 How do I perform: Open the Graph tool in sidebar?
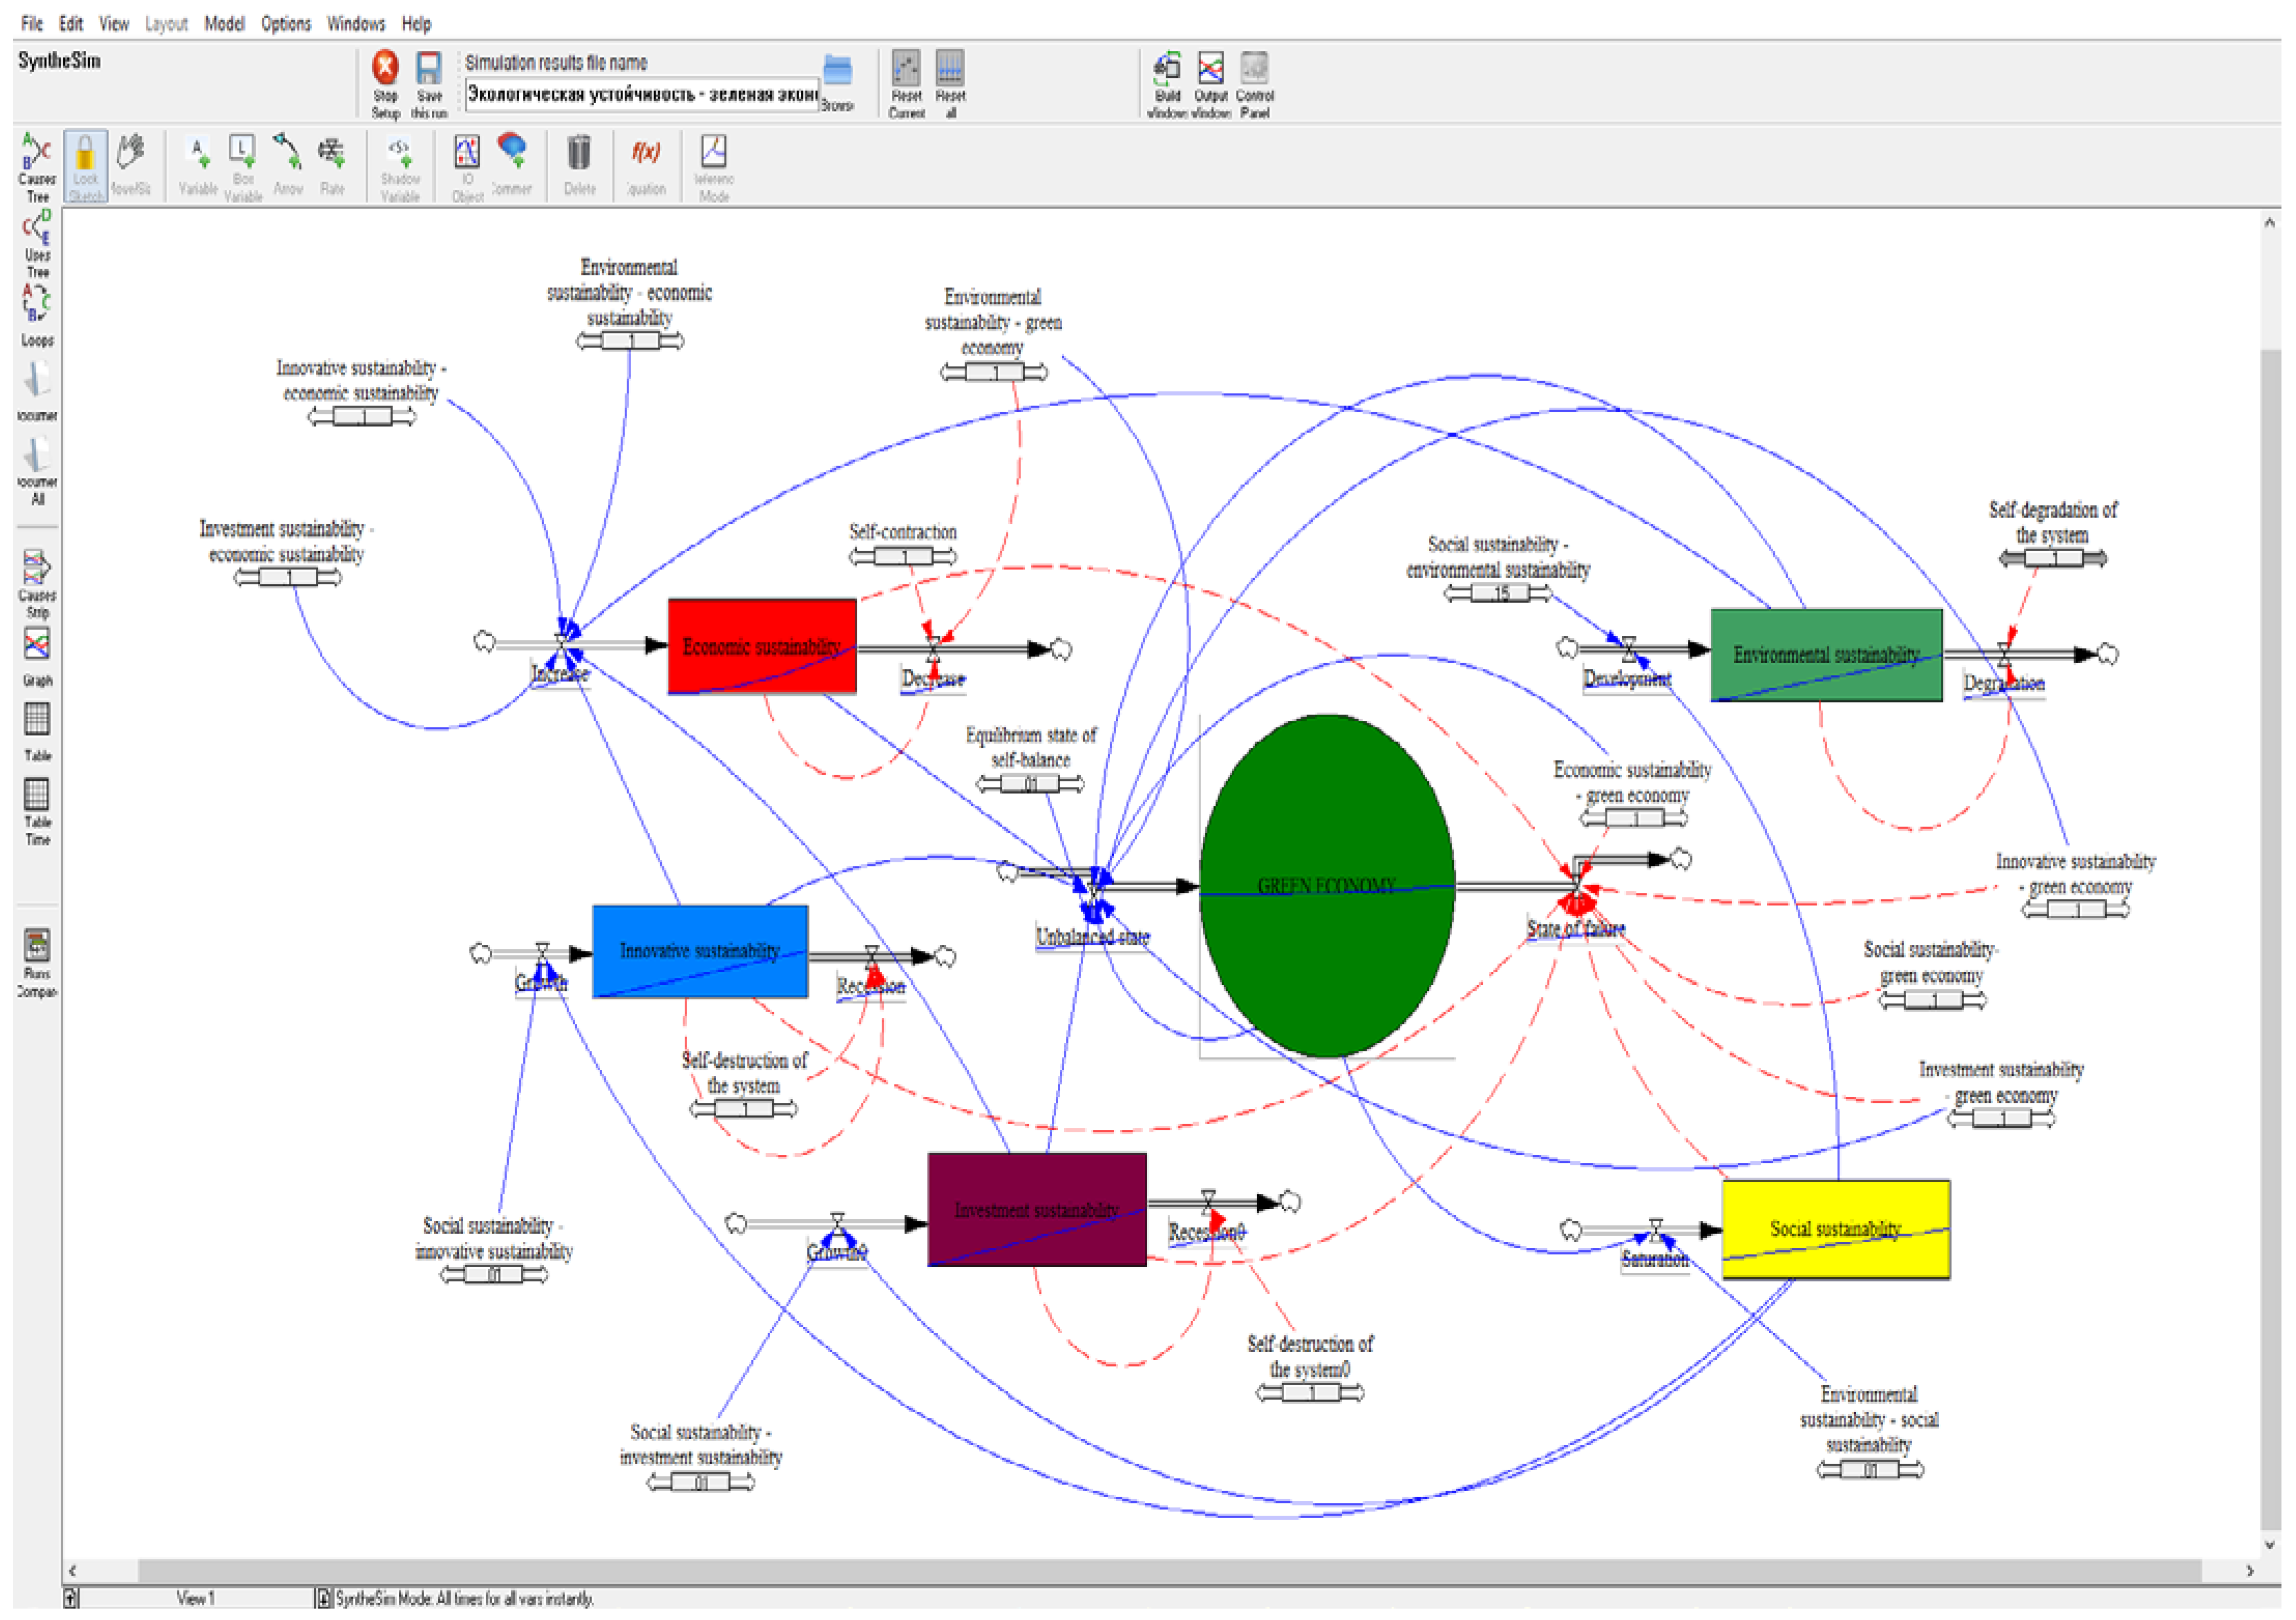coord(37,646)
